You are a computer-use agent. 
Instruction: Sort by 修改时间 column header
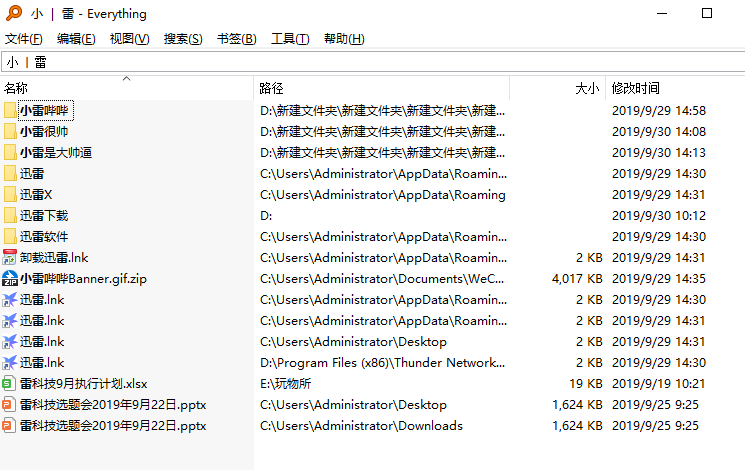point(676,88)
